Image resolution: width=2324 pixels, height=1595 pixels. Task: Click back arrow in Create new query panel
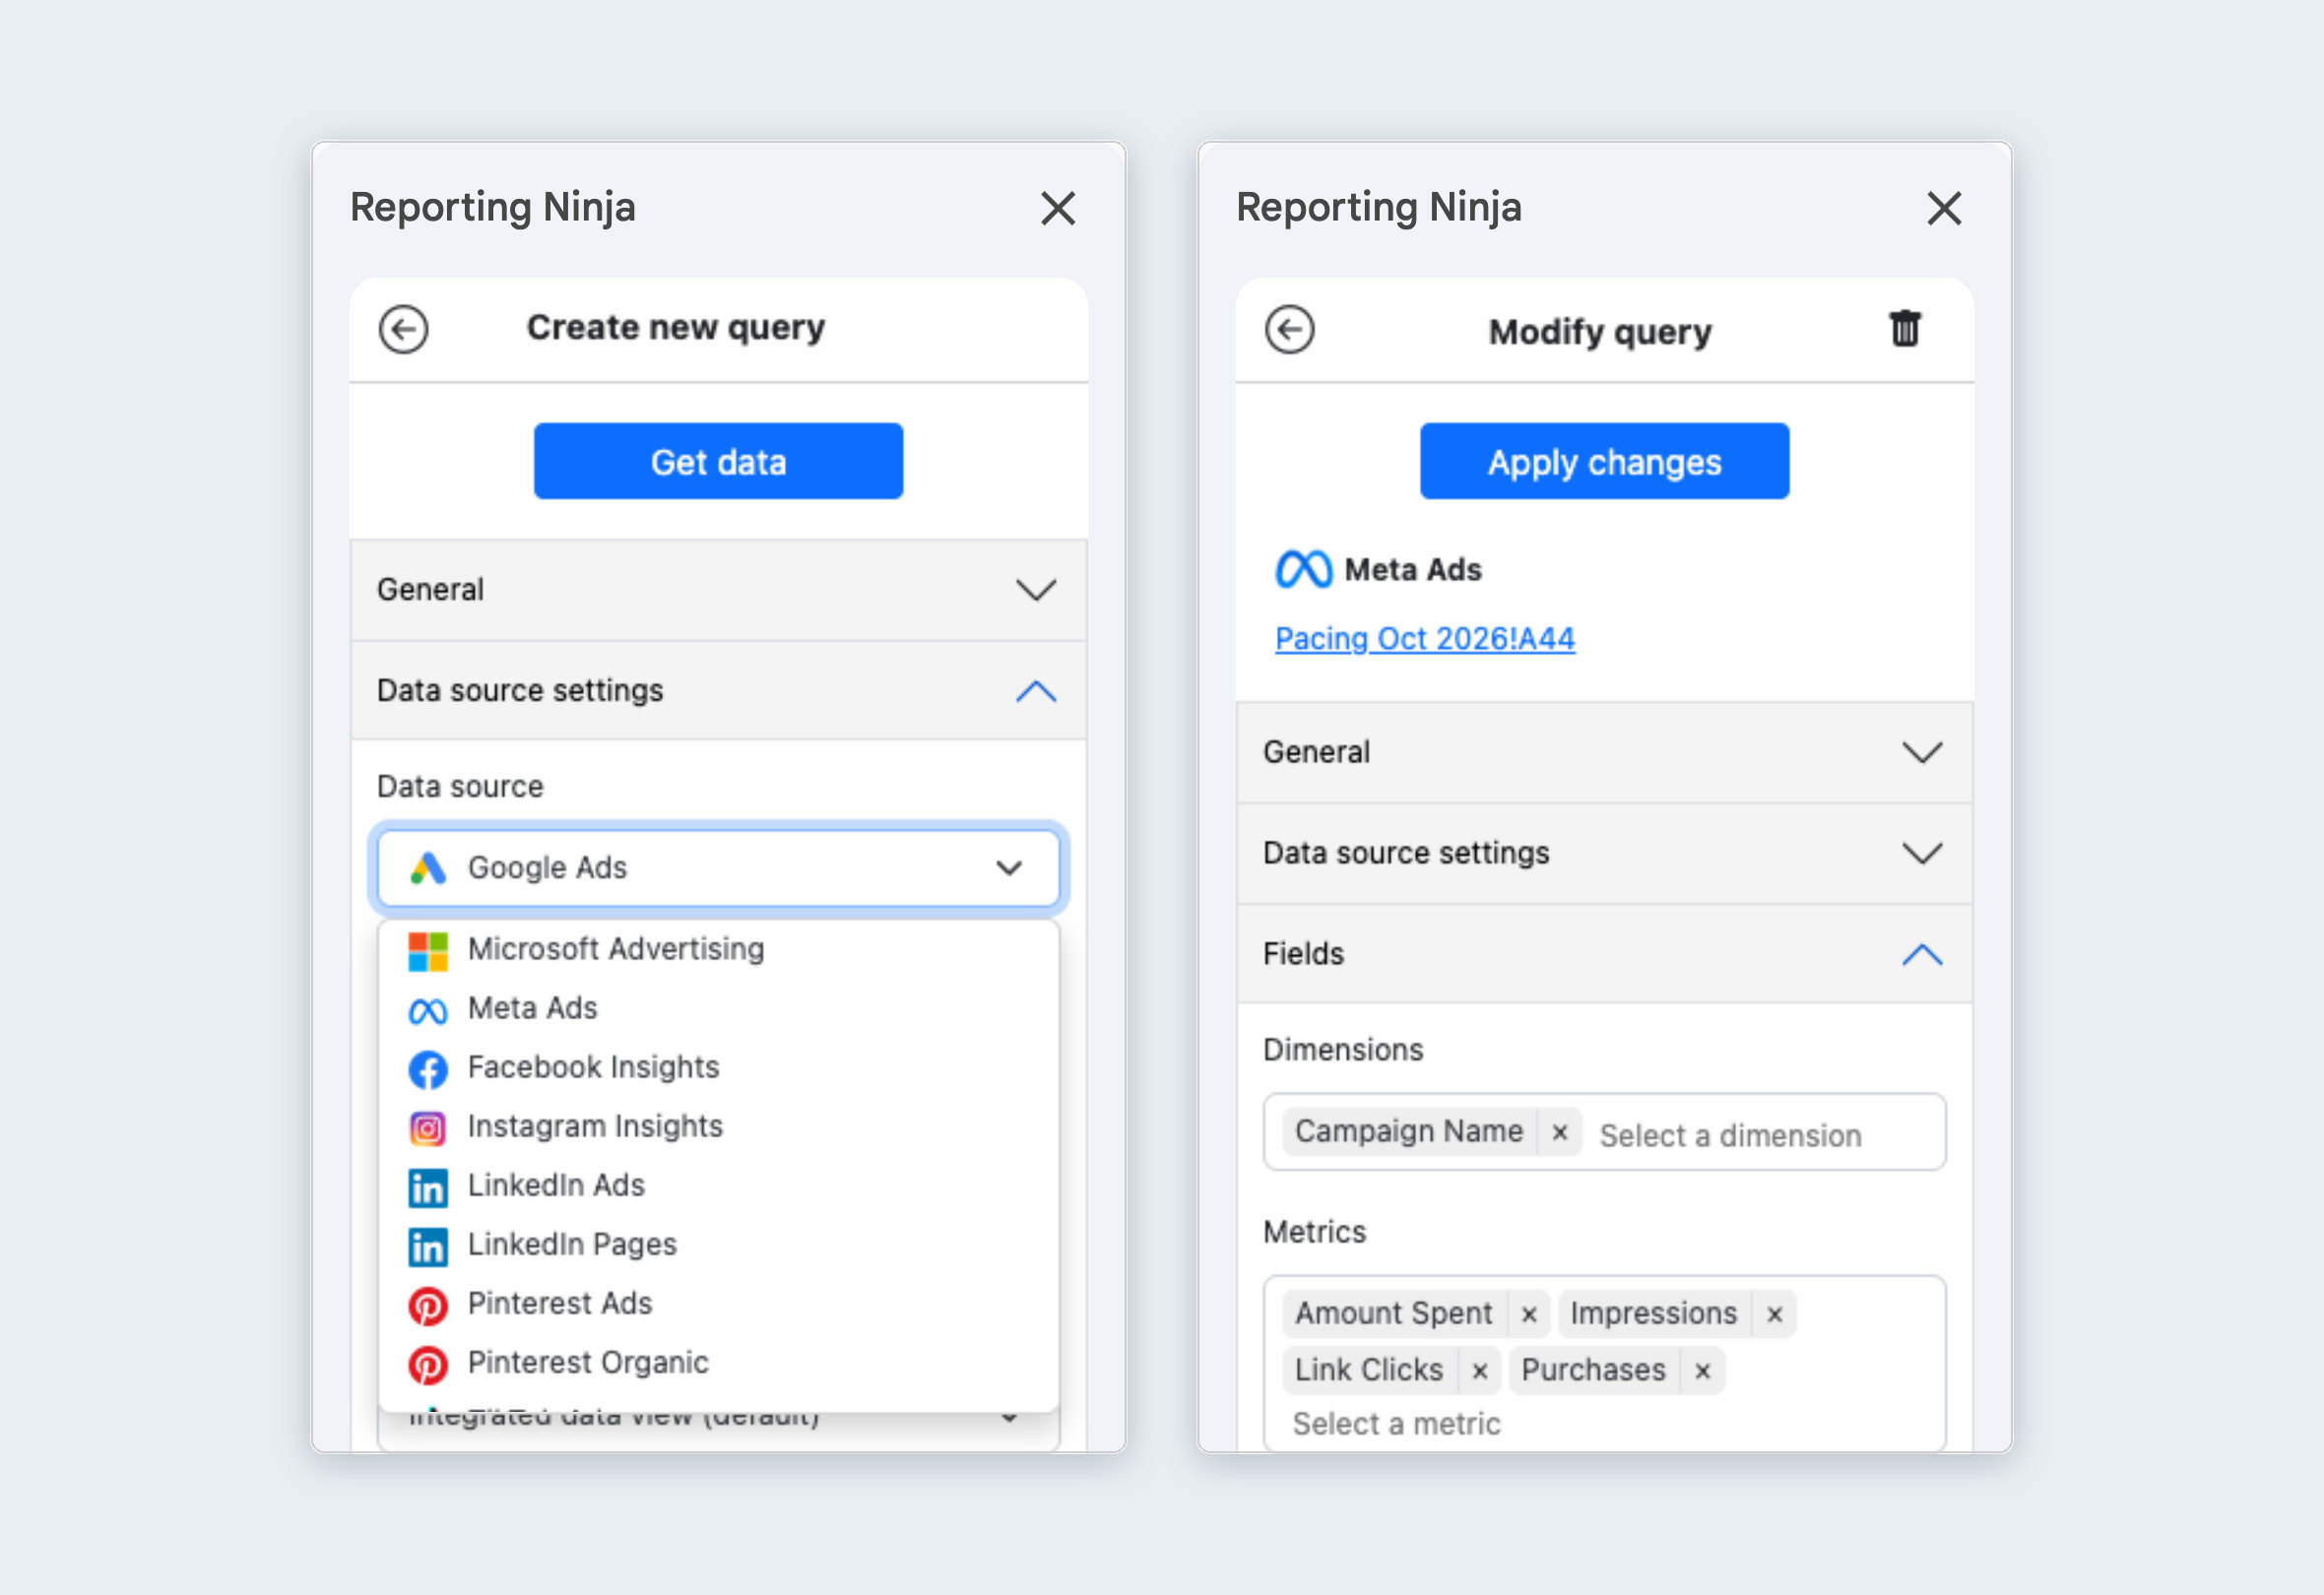403,329
